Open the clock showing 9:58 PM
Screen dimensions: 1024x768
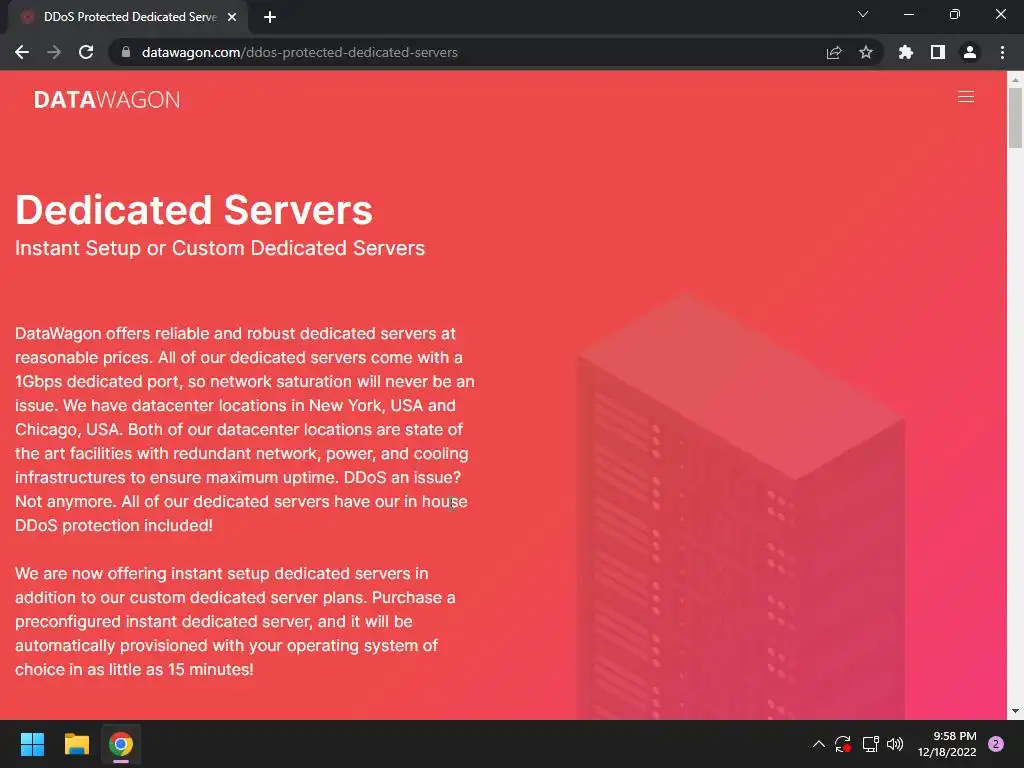pos(947,744)
